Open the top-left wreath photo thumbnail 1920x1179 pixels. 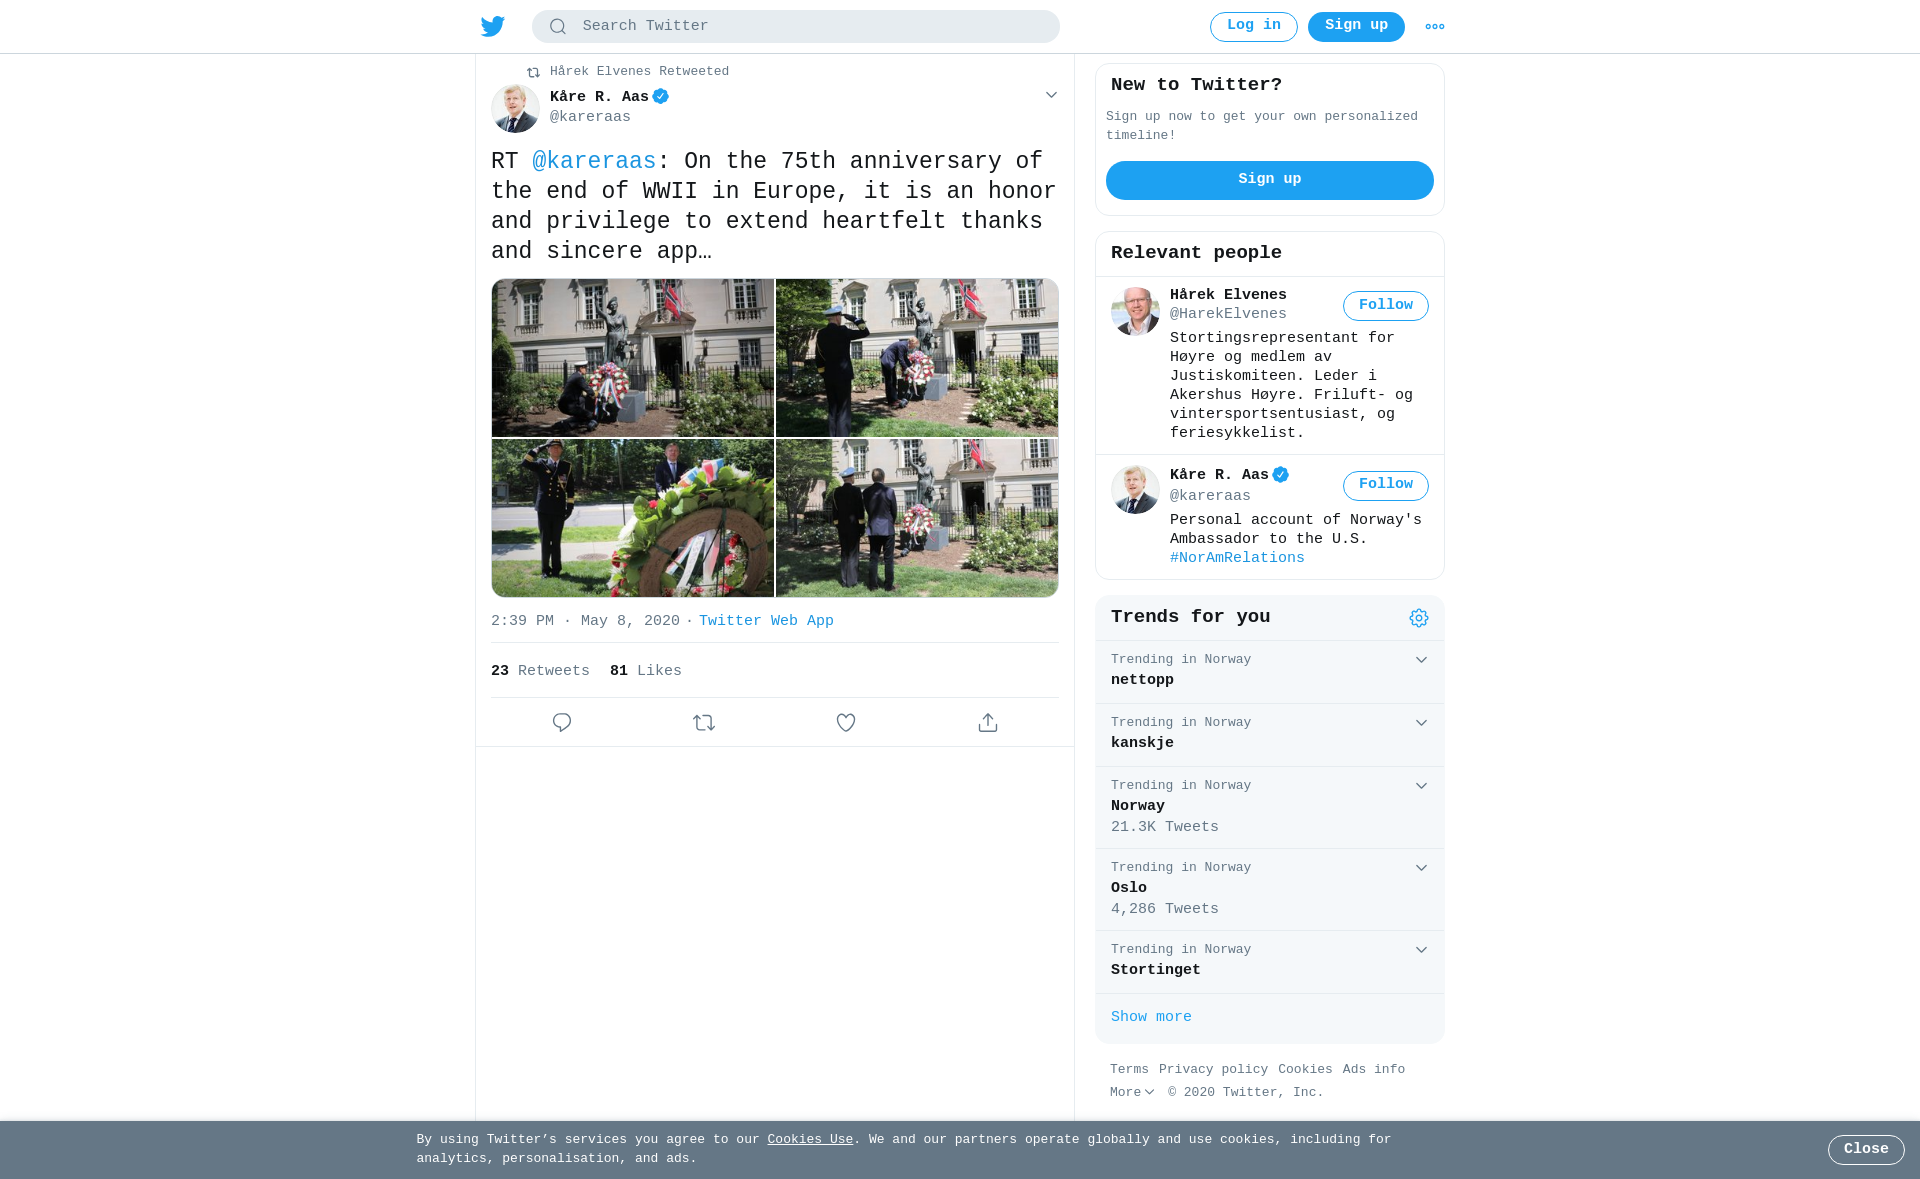coord(633,358)
